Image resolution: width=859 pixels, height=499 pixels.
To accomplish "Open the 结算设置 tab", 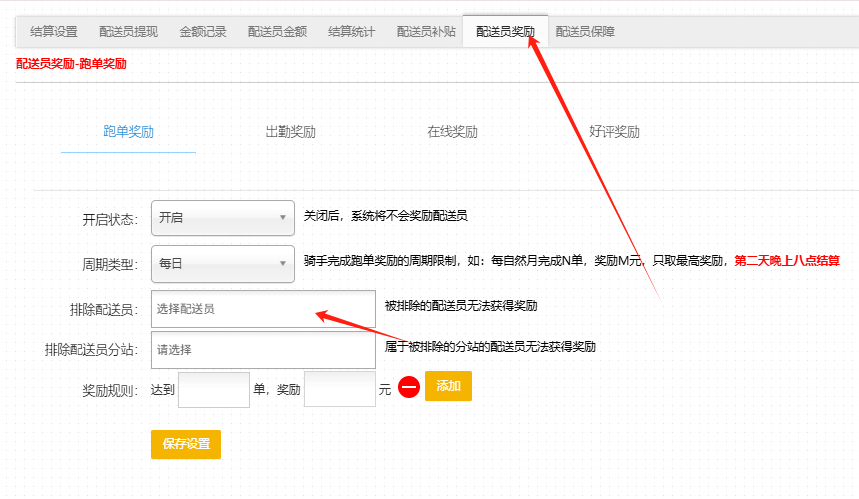I will coord(54,32).
